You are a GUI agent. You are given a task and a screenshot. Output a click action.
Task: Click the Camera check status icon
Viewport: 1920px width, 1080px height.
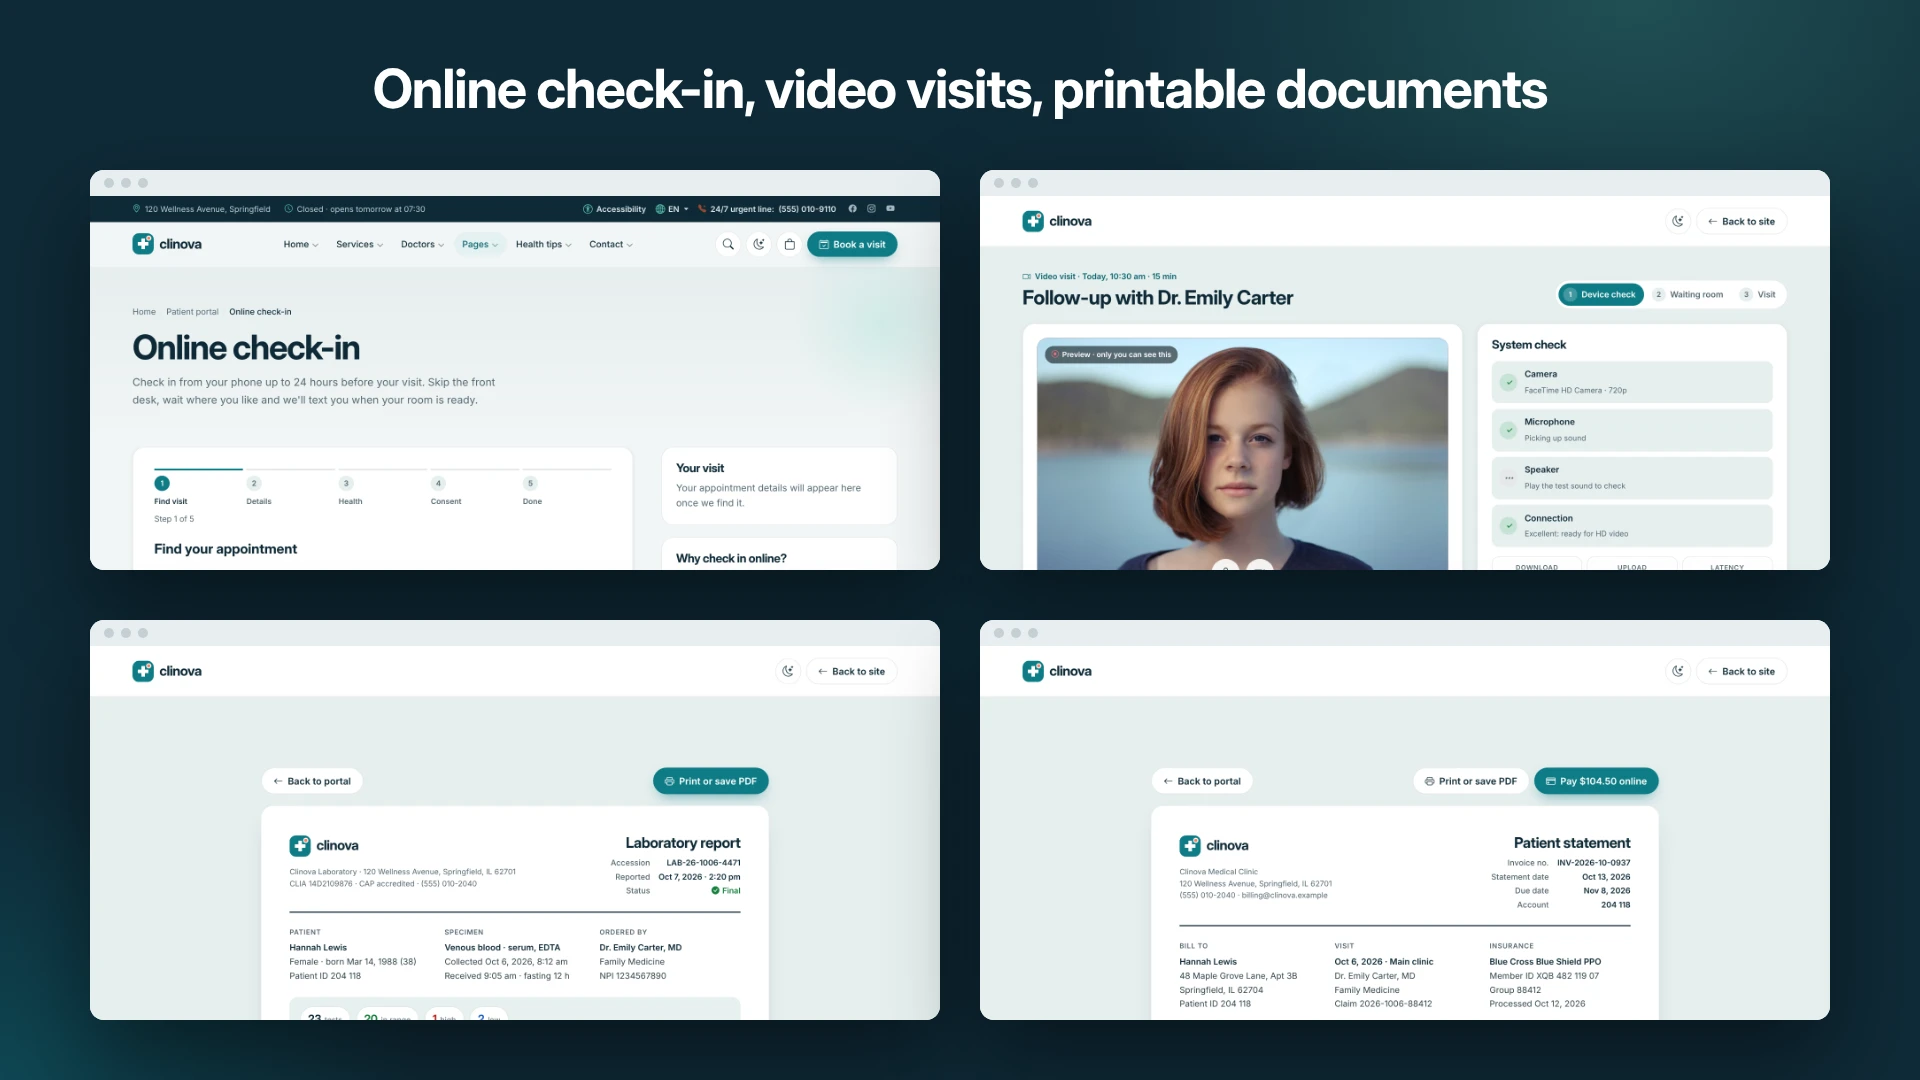(1509, 382)
